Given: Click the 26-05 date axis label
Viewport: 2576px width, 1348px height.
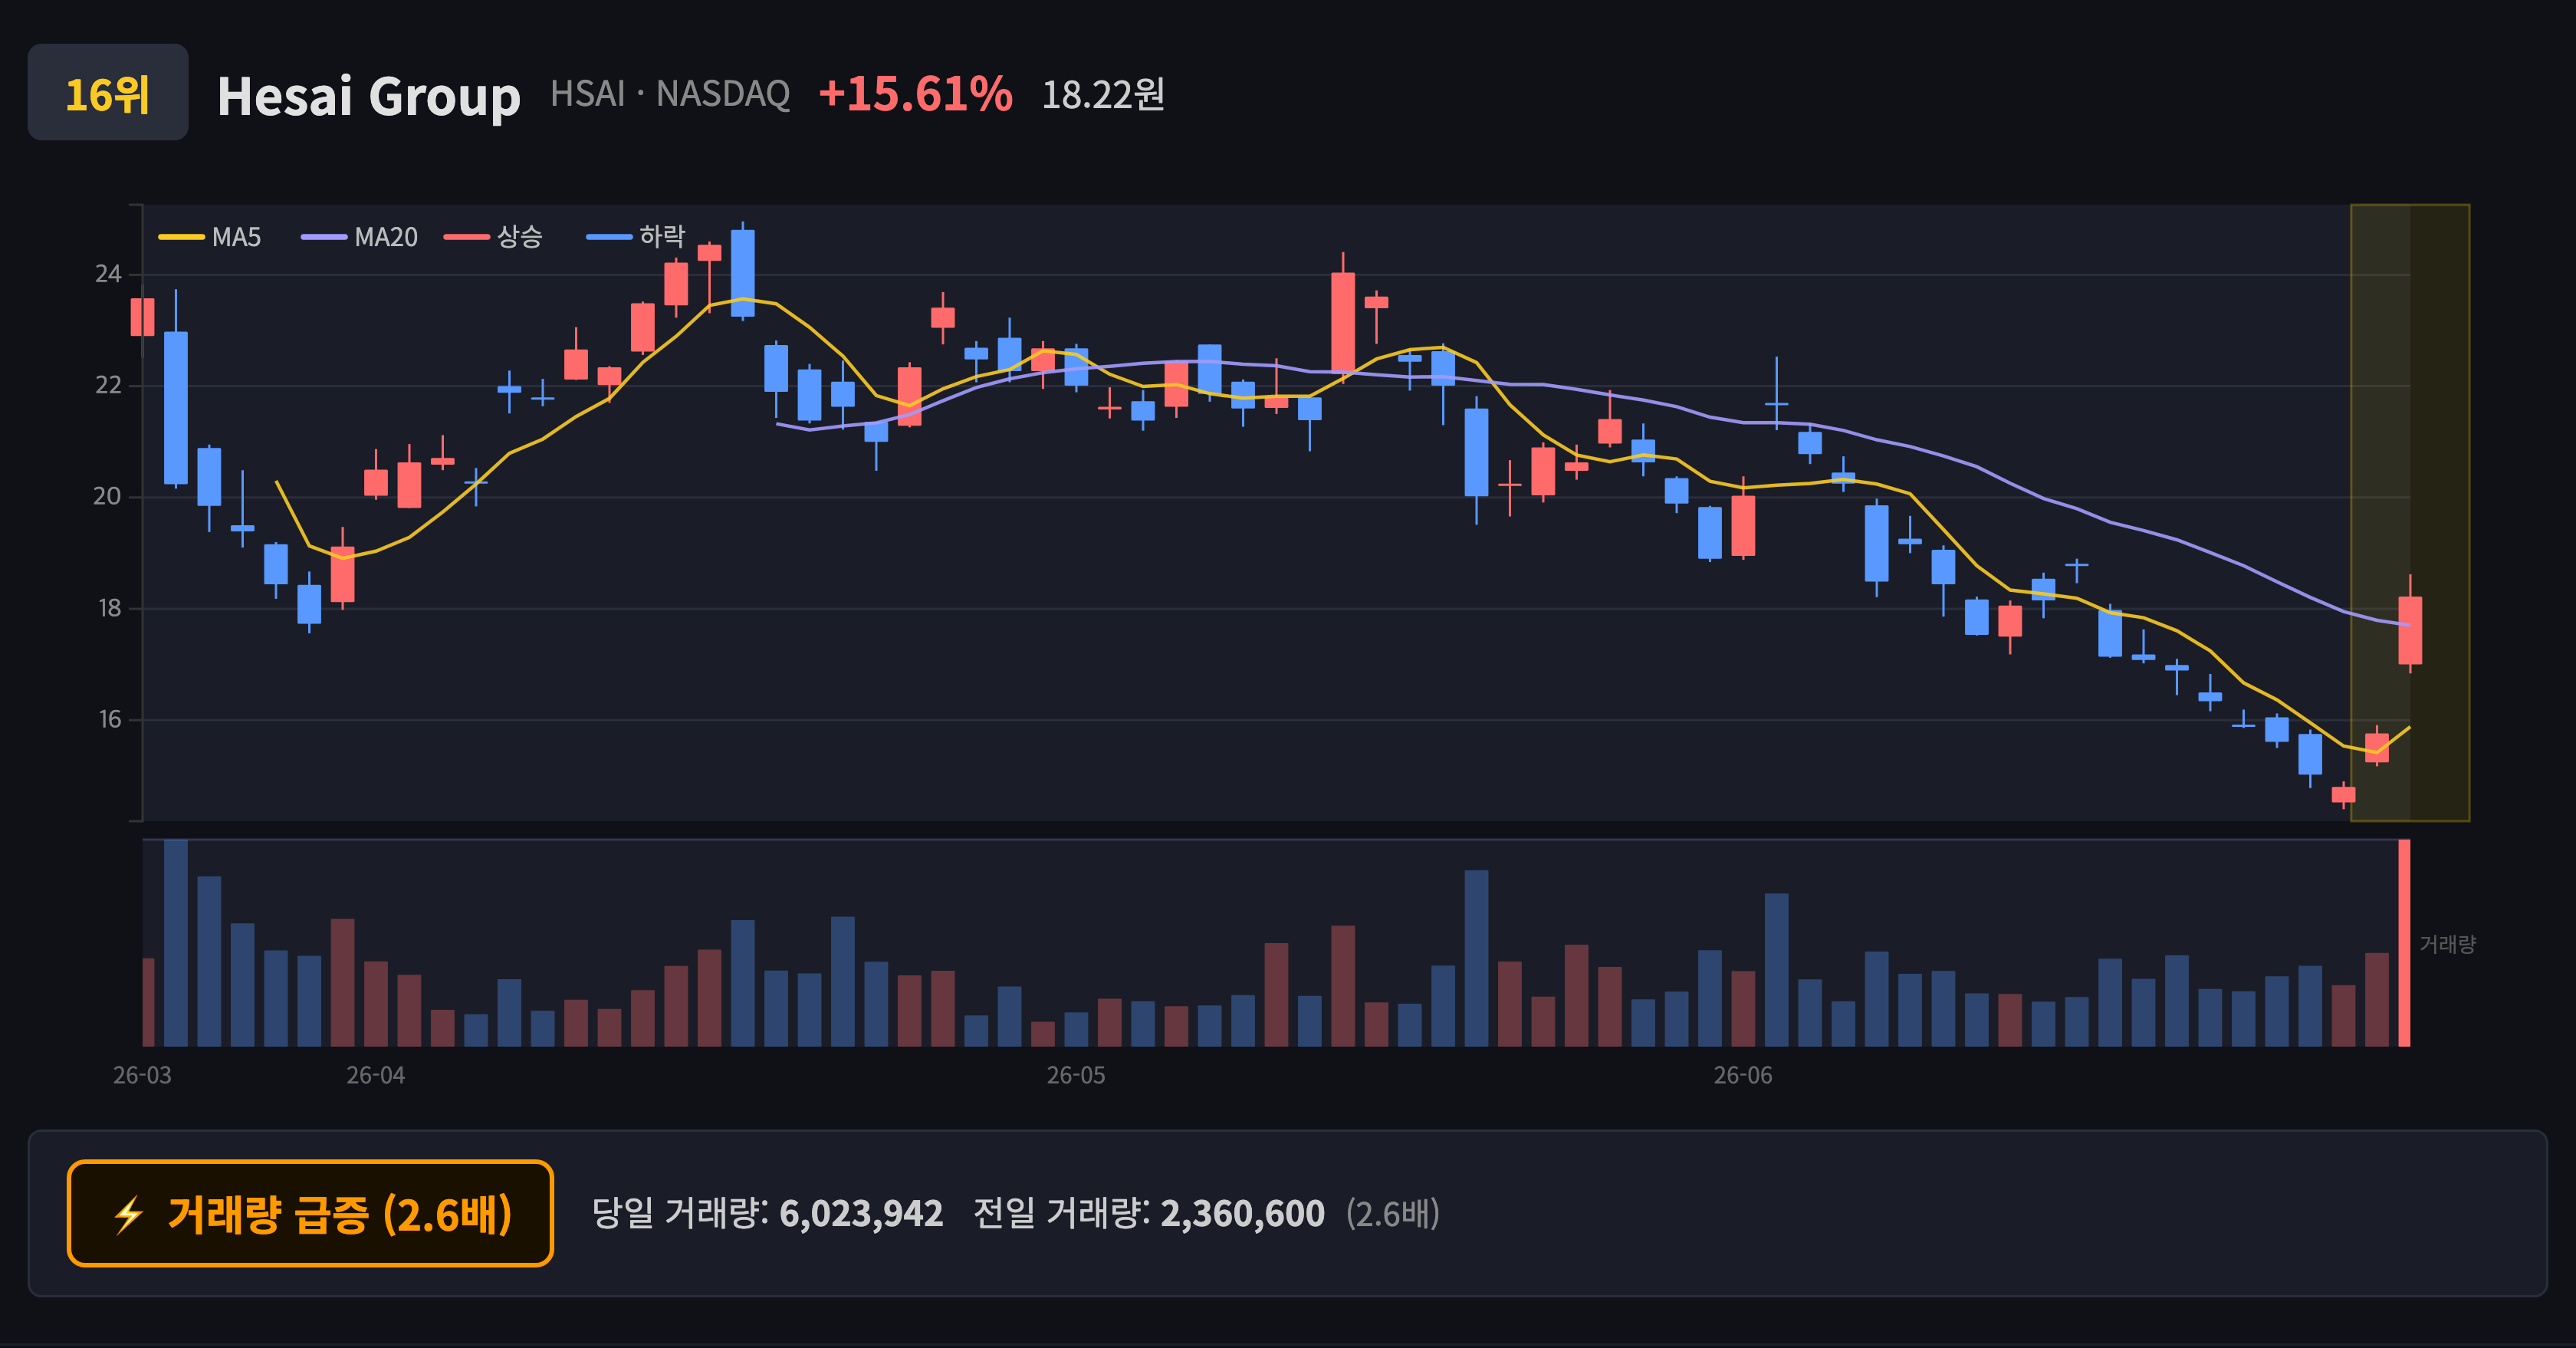Looking at the screenshot, I should click(x=1076, y=1075).
